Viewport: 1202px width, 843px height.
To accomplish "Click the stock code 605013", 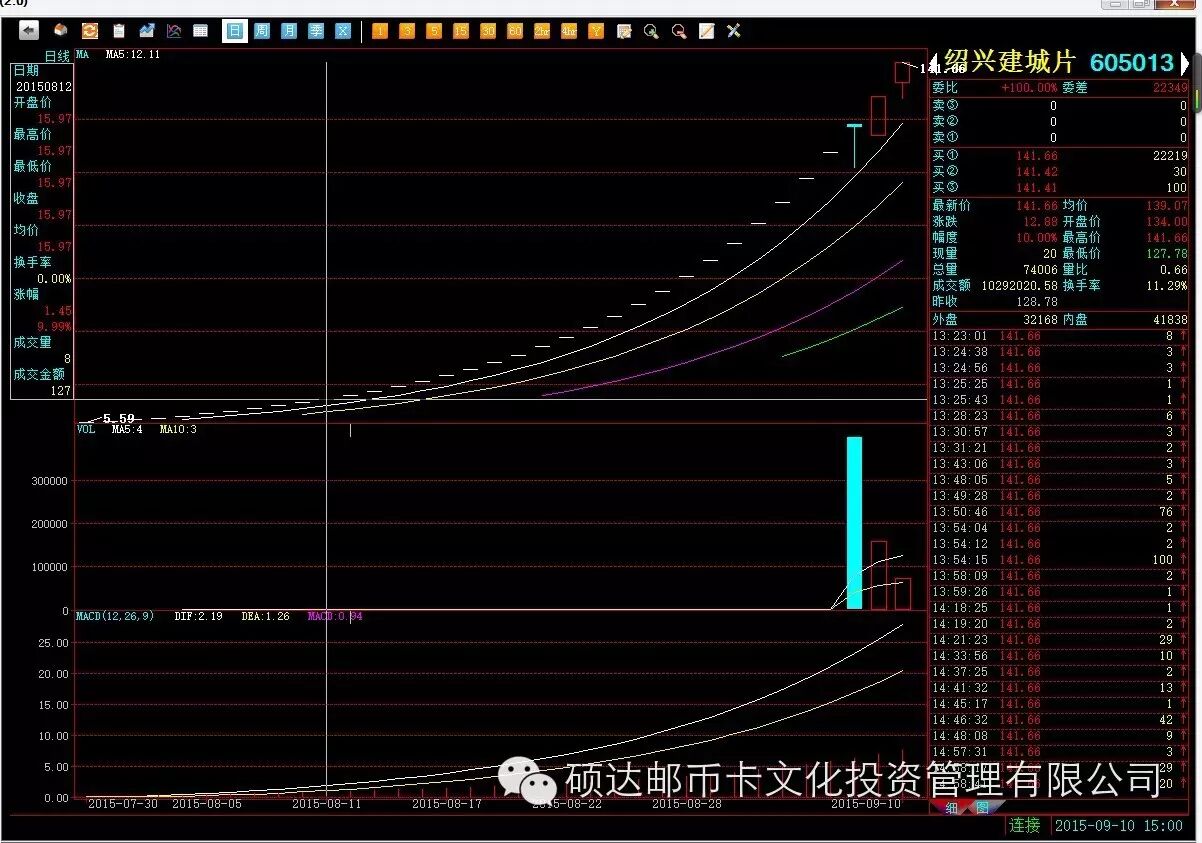I will 1131,63.
